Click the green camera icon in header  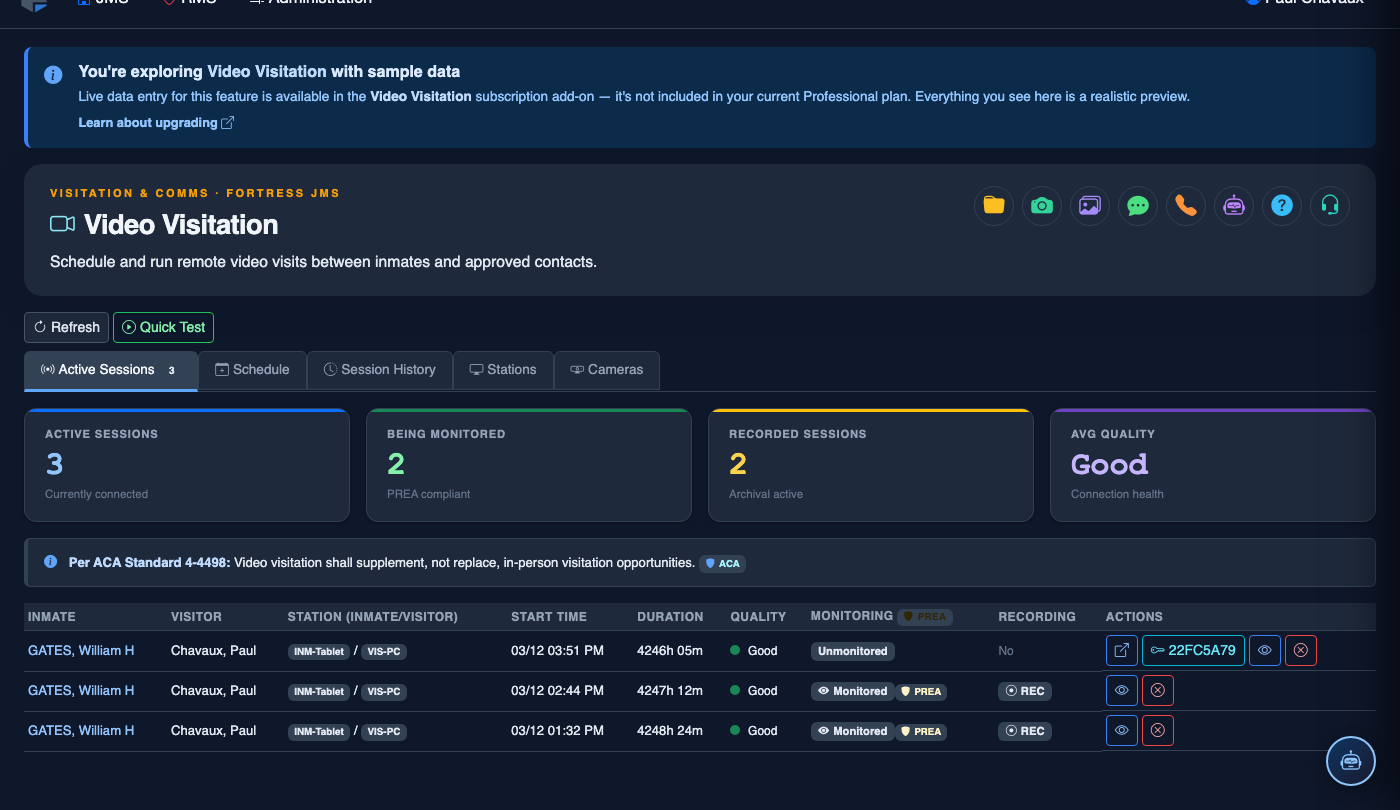pos(1042,205)
